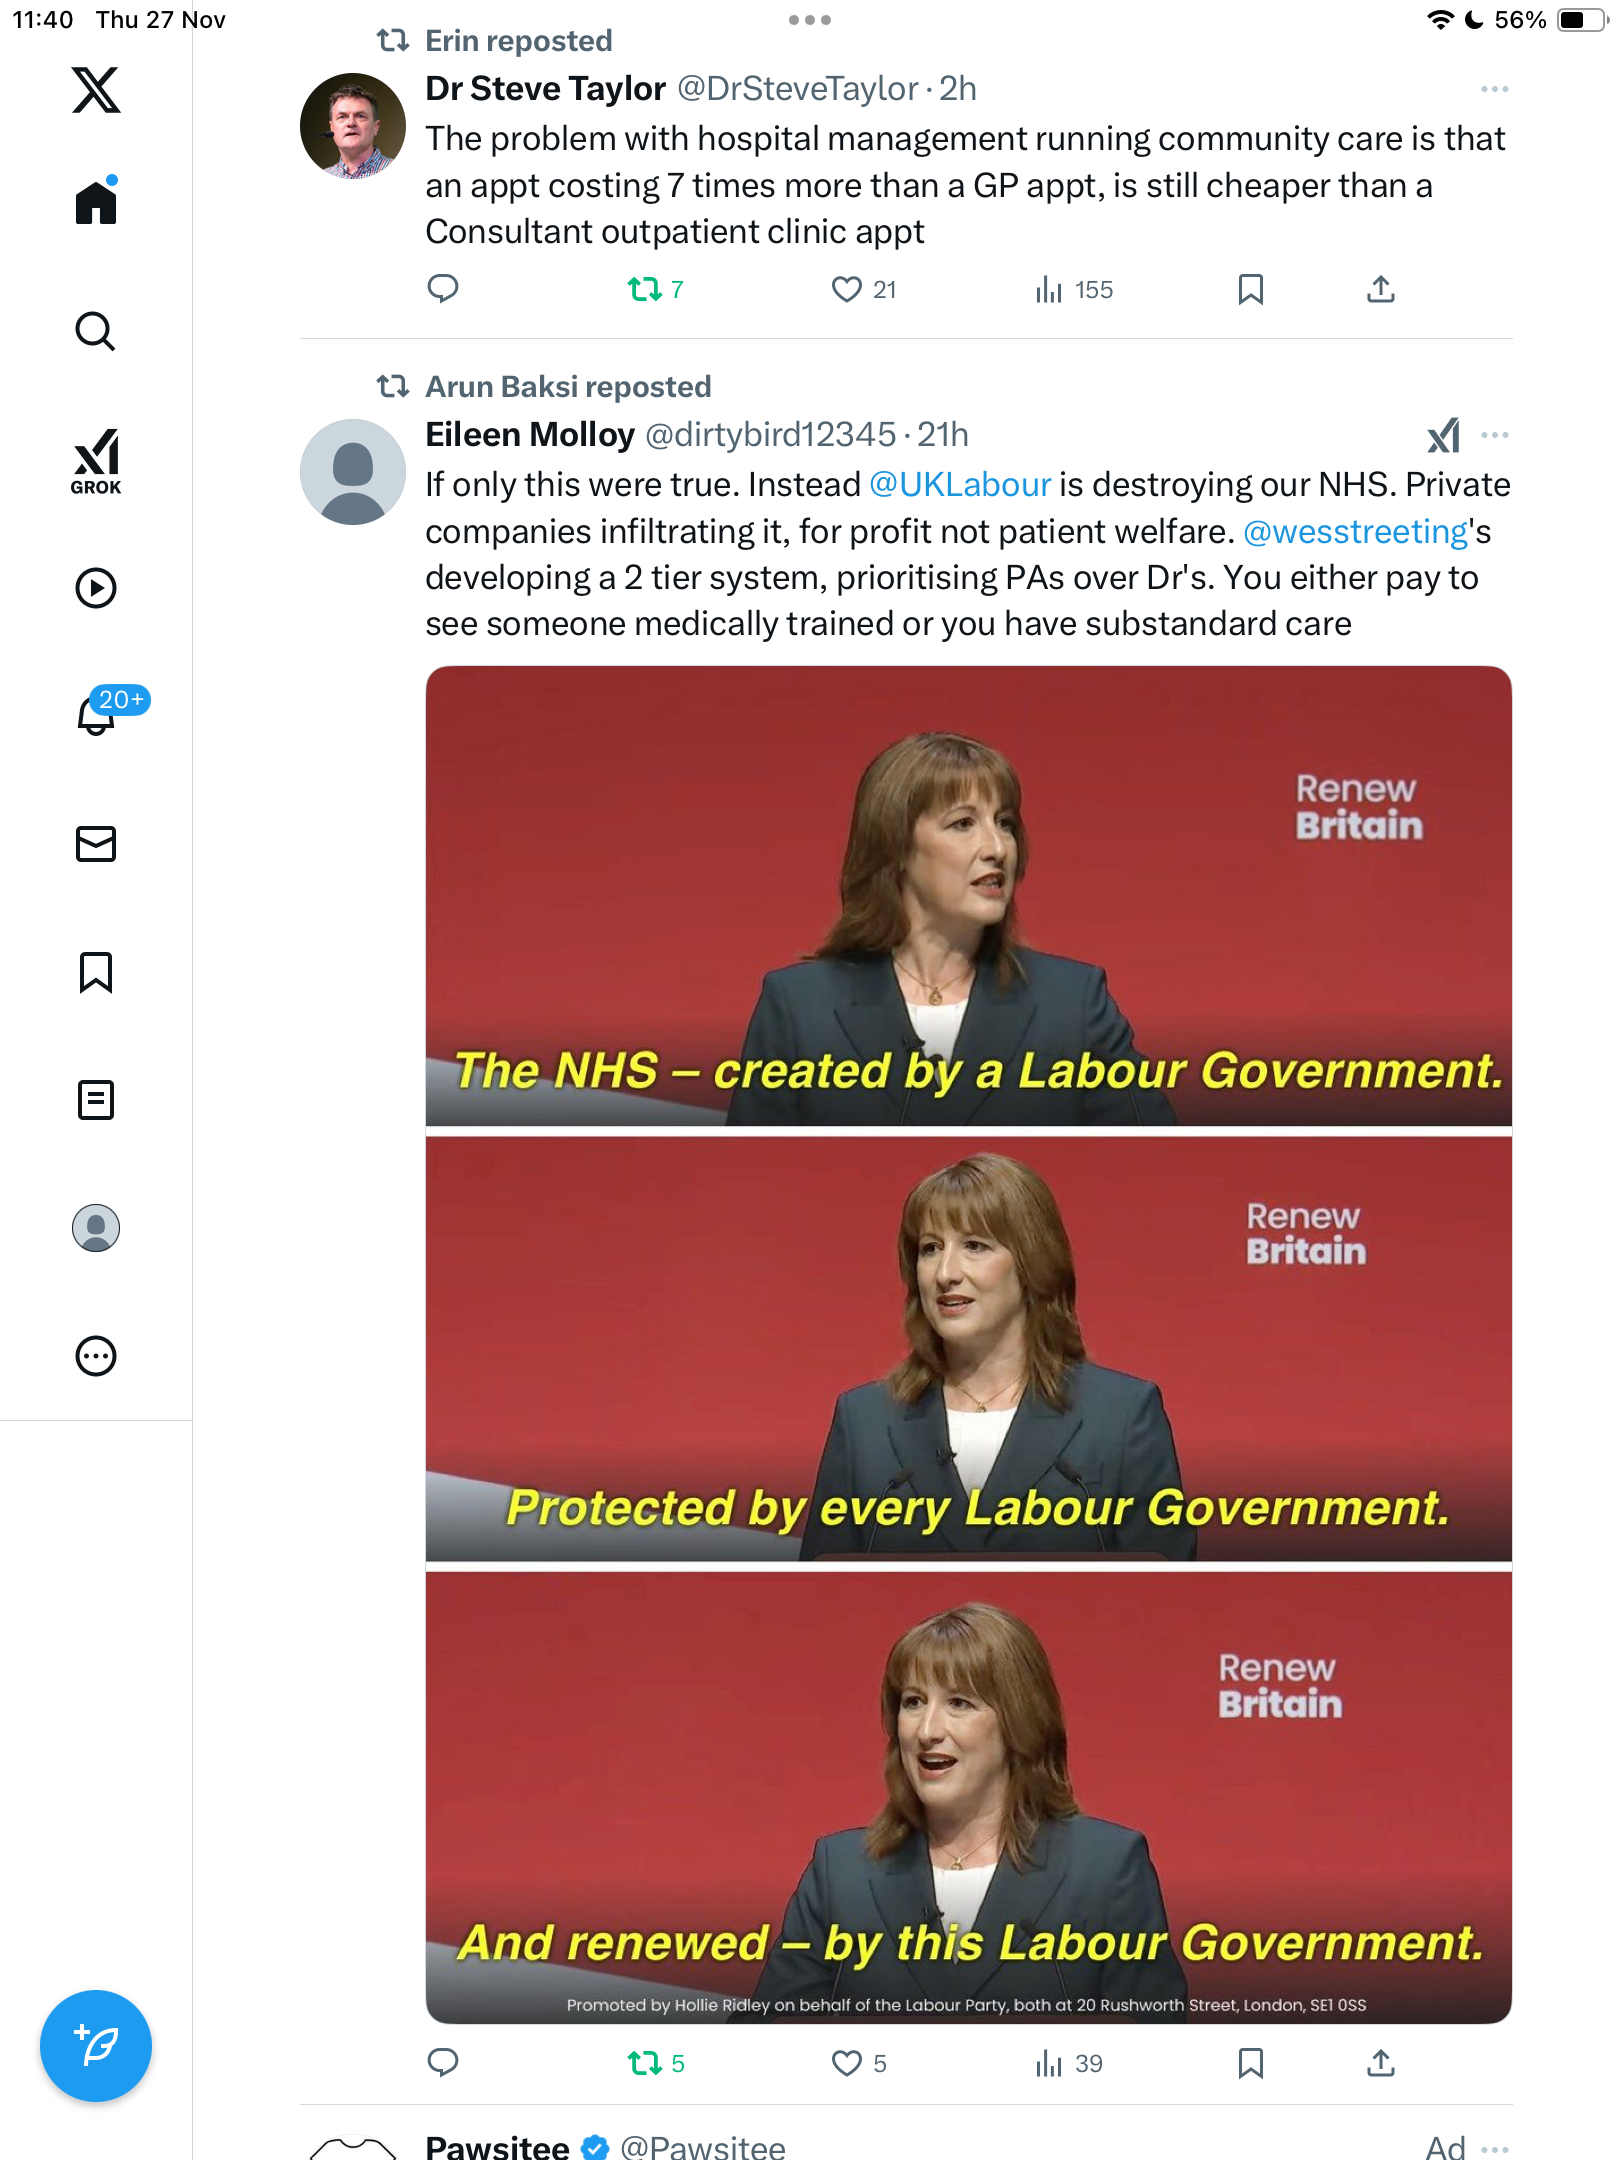Bookmark Dr Steve Taylor's post
1620x2160 pixels.
1250,290
